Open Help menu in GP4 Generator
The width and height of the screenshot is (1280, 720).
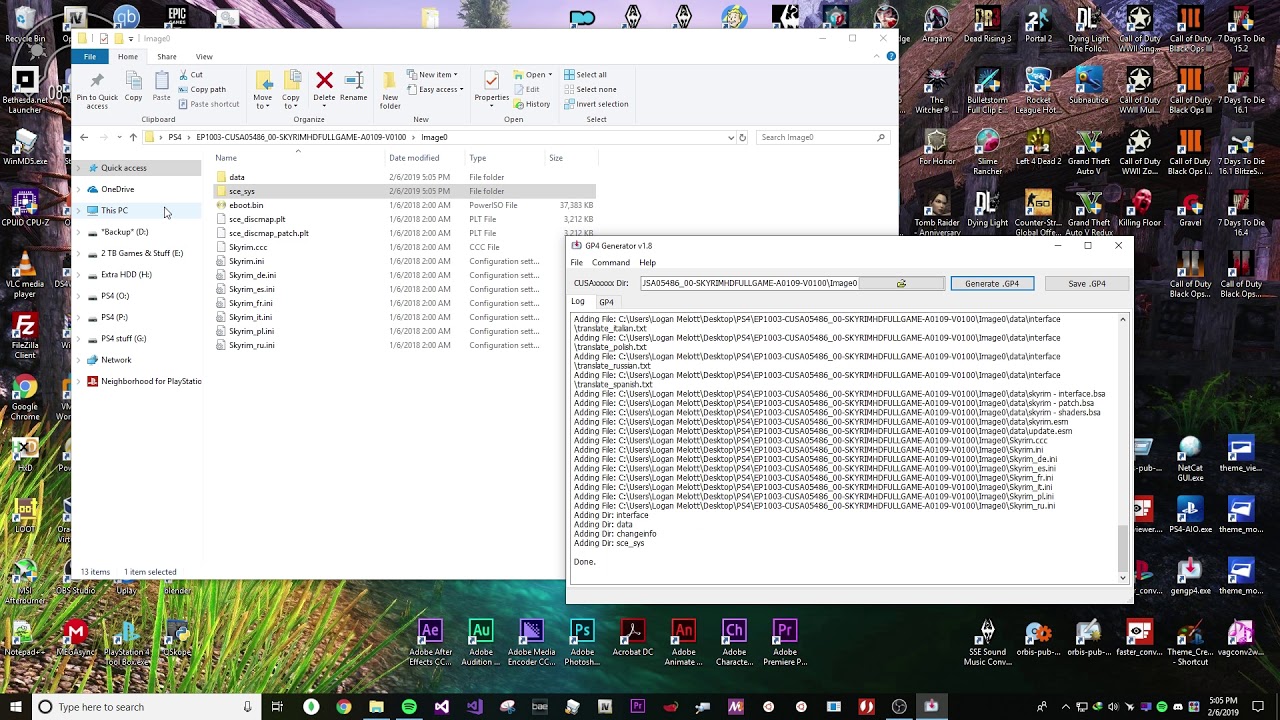tap(648, 263)
